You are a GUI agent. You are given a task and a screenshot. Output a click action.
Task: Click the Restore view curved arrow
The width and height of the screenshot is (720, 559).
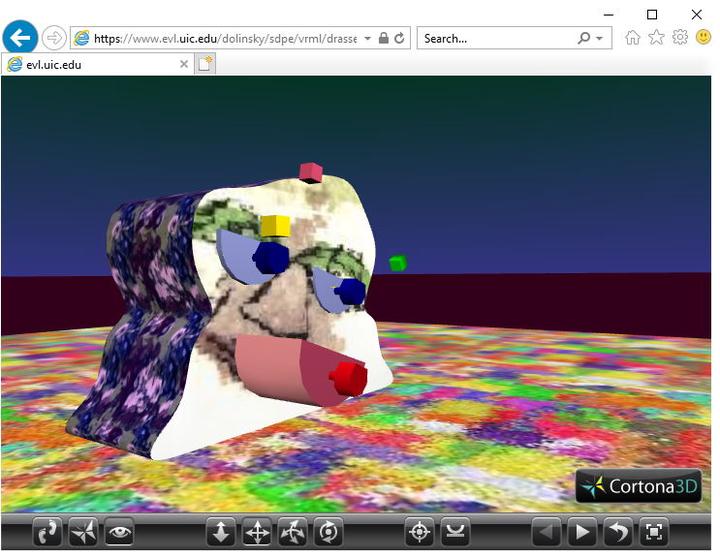click(x=618, y=532)
